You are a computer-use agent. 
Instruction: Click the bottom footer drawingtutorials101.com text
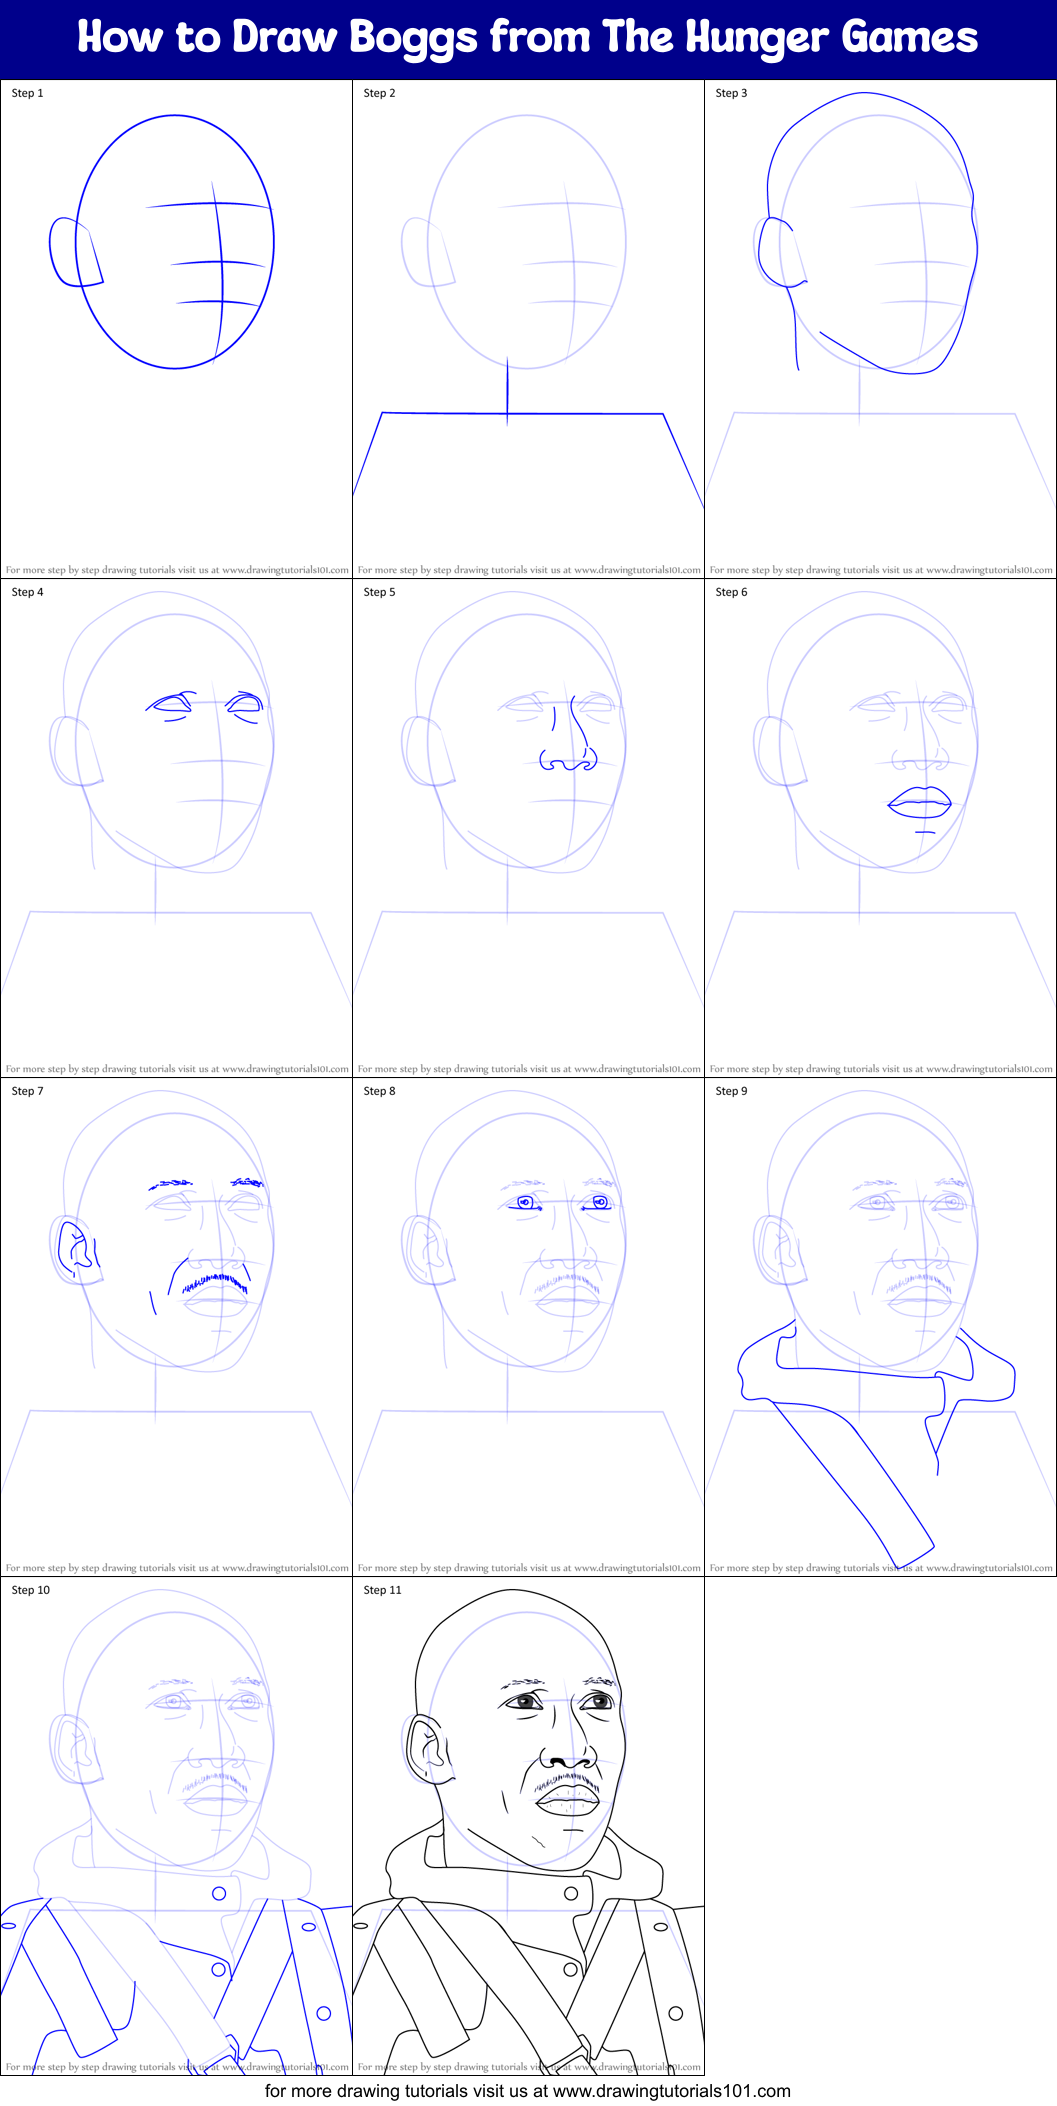(x=528, y=2091)
